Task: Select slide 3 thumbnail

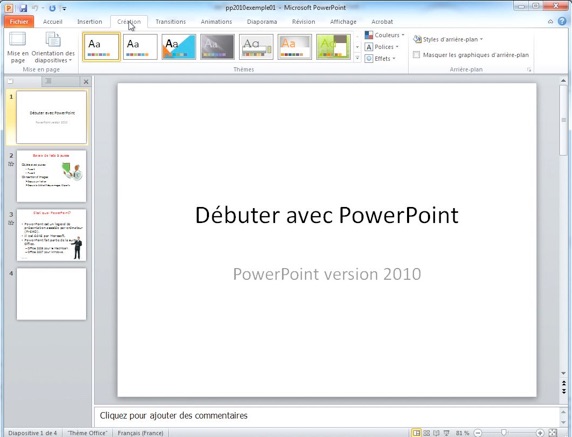Action: 51,235
